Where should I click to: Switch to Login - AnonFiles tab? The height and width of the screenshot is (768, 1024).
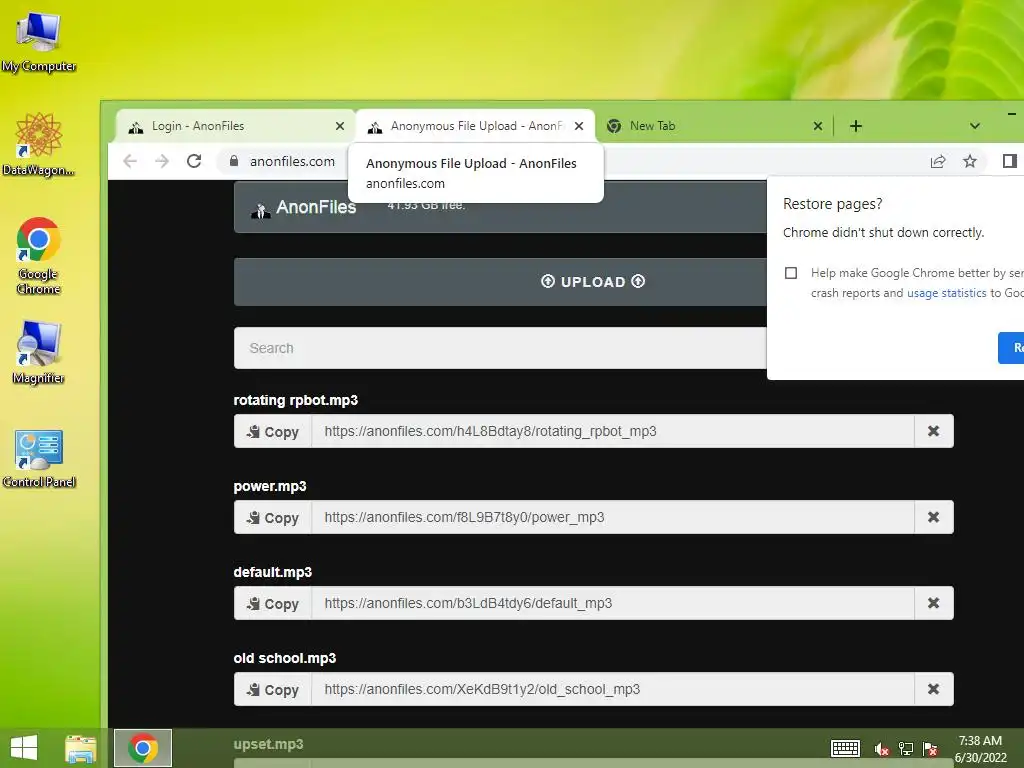point(235,126)
